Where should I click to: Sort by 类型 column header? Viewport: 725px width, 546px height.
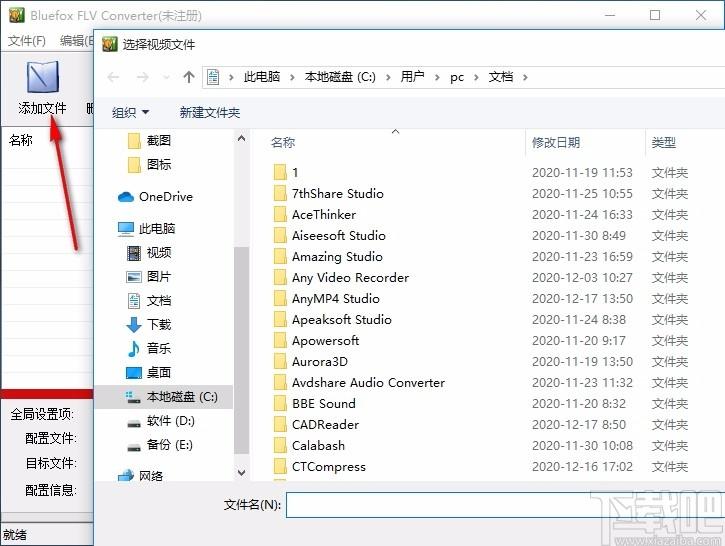point(664,142)
